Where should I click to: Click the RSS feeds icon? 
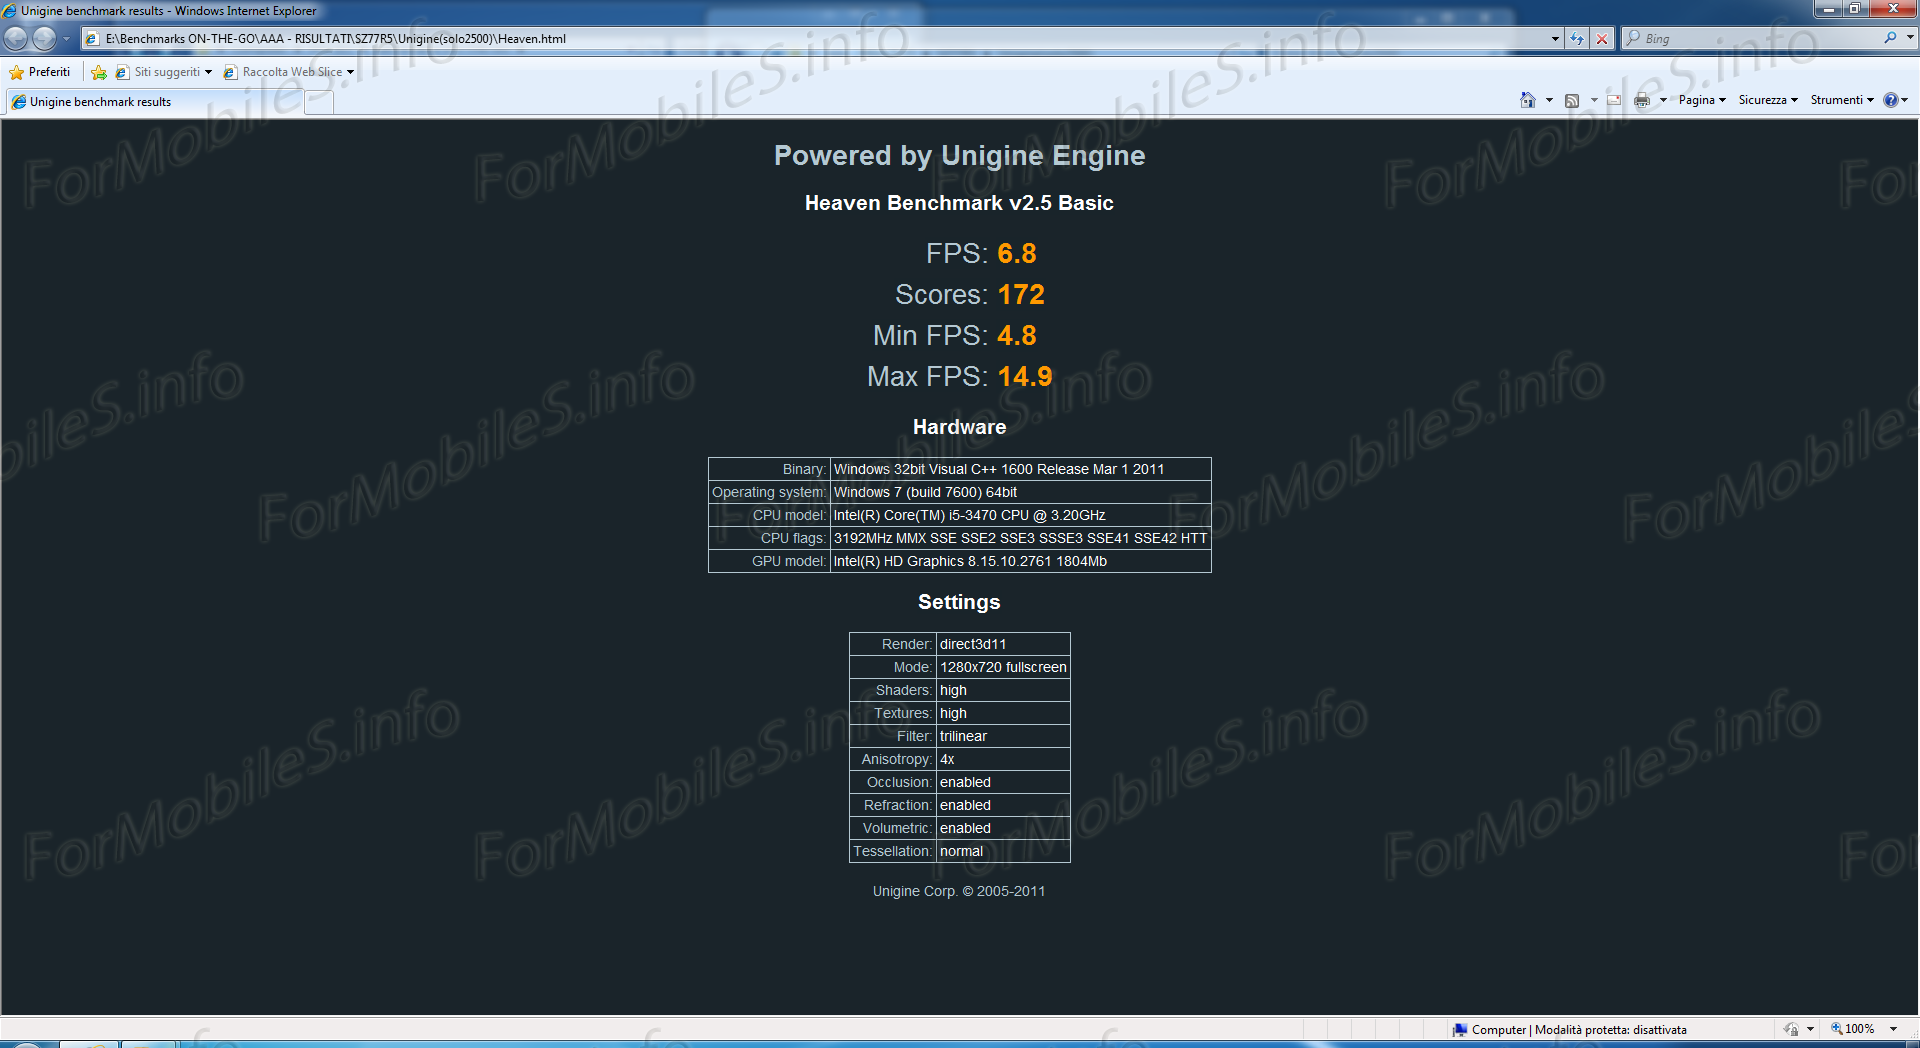(1572, 100)
